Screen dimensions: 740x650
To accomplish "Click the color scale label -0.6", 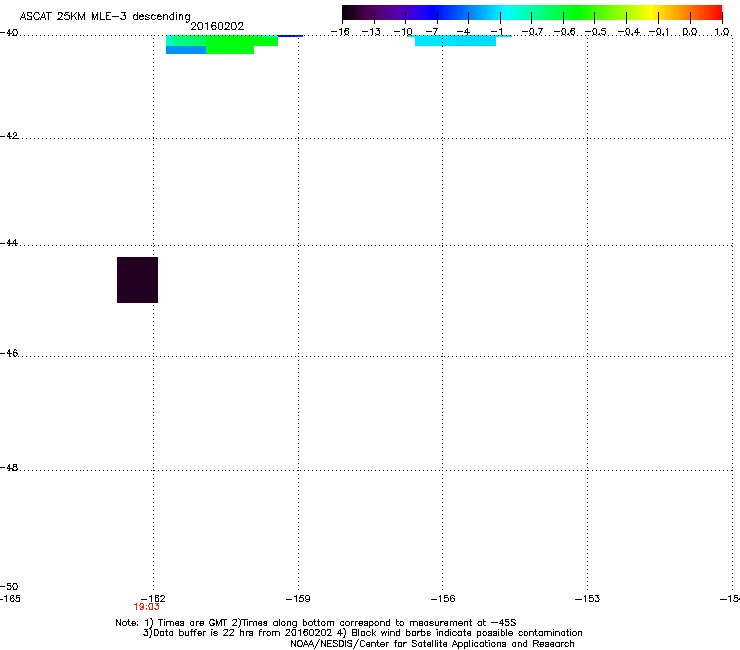I will tap(564, 32).
